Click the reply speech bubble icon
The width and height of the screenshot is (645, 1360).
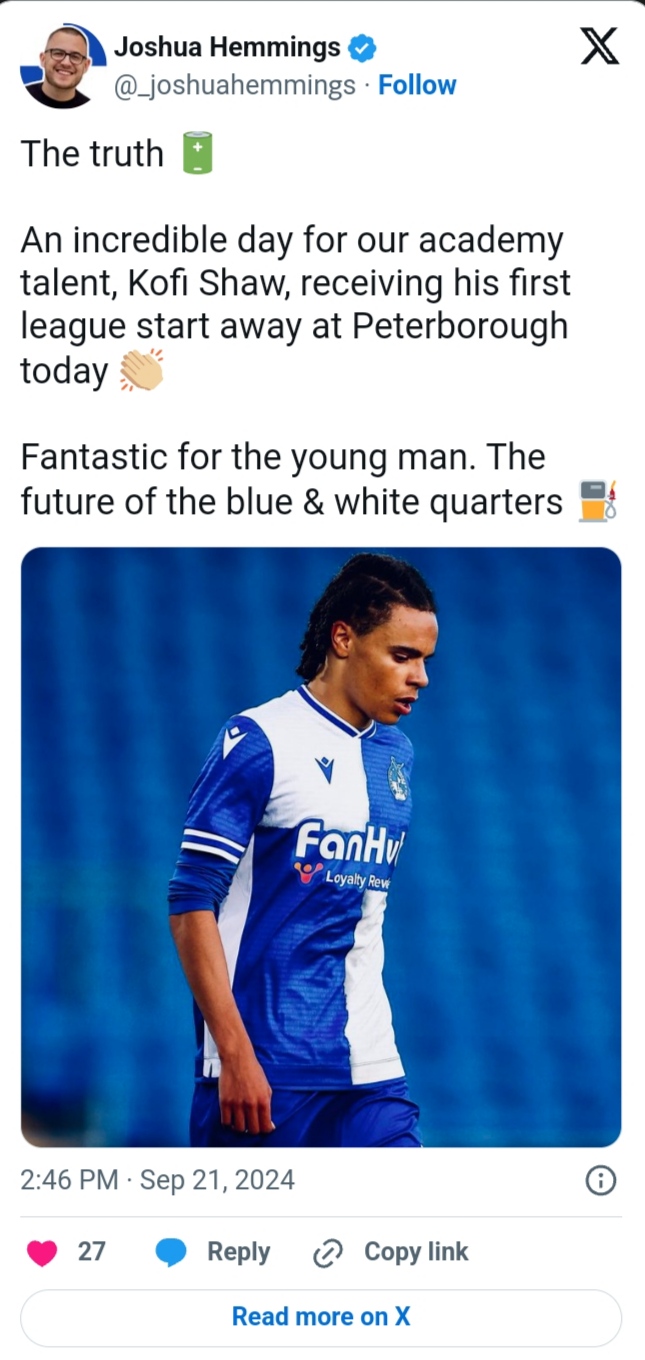(172, 1252)
